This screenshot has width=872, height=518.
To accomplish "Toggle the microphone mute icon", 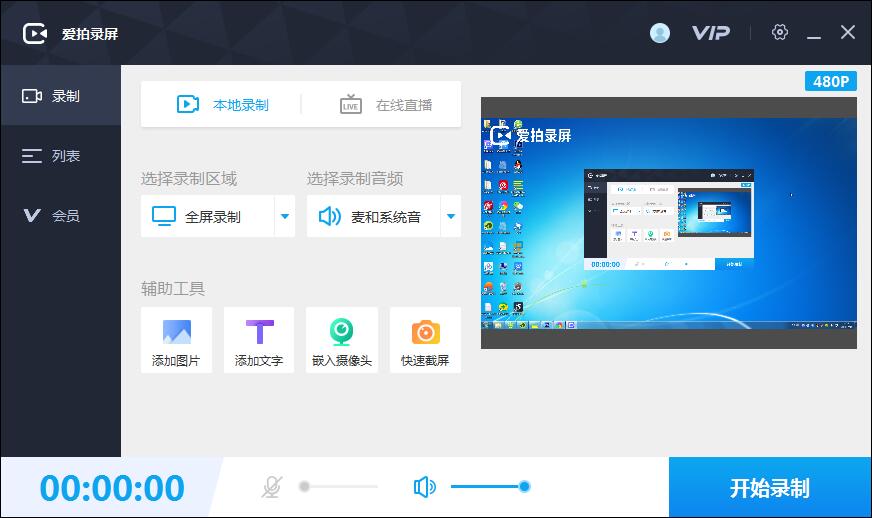I will pos(271,487).
